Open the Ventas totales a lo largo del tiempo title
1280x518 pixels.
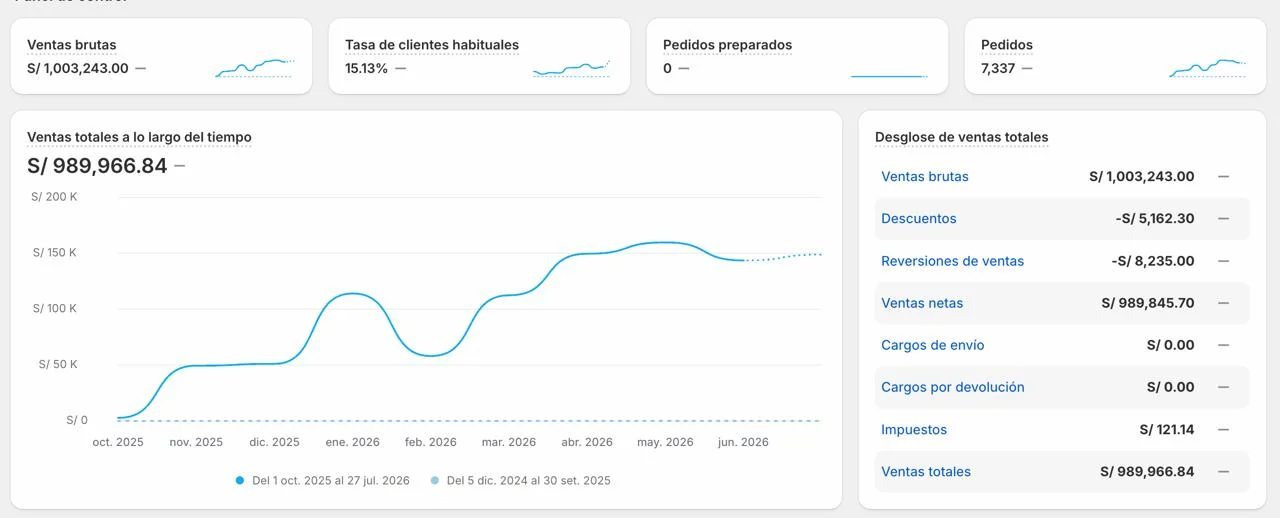click(x=139, y=137)
